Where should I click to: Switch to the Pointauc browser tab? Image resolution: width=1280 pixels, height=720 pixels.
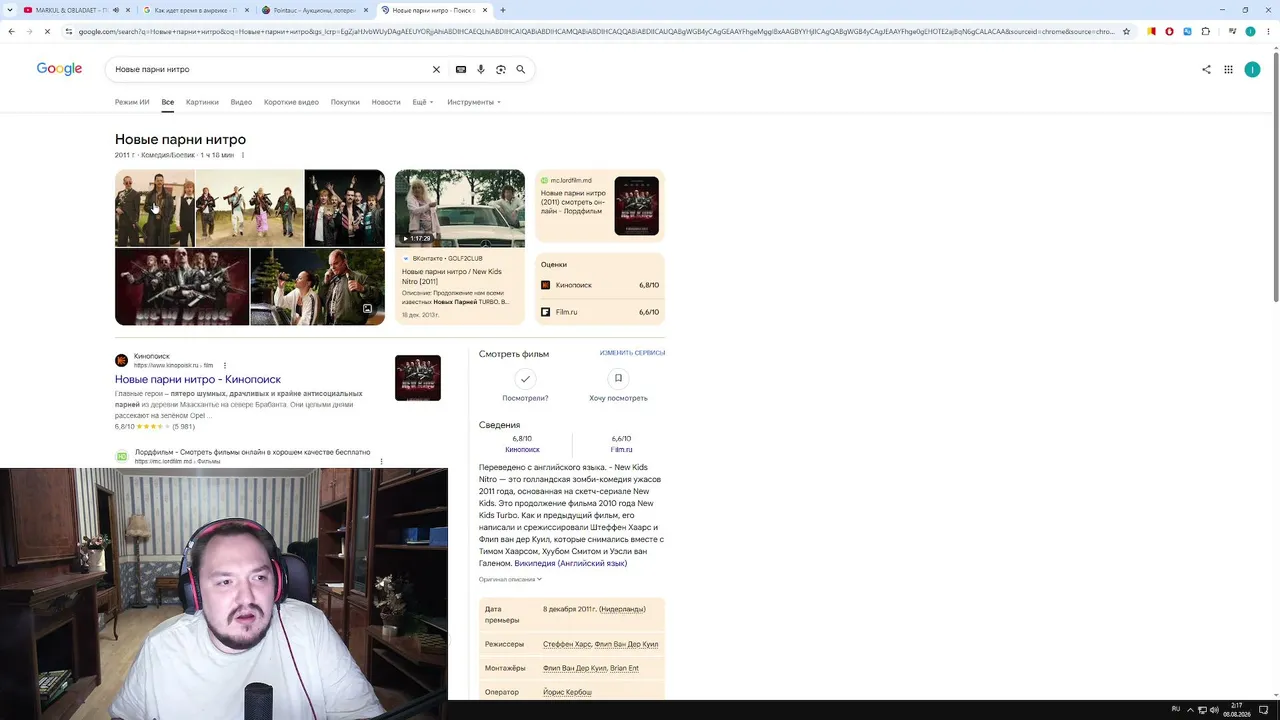point(312,10)
